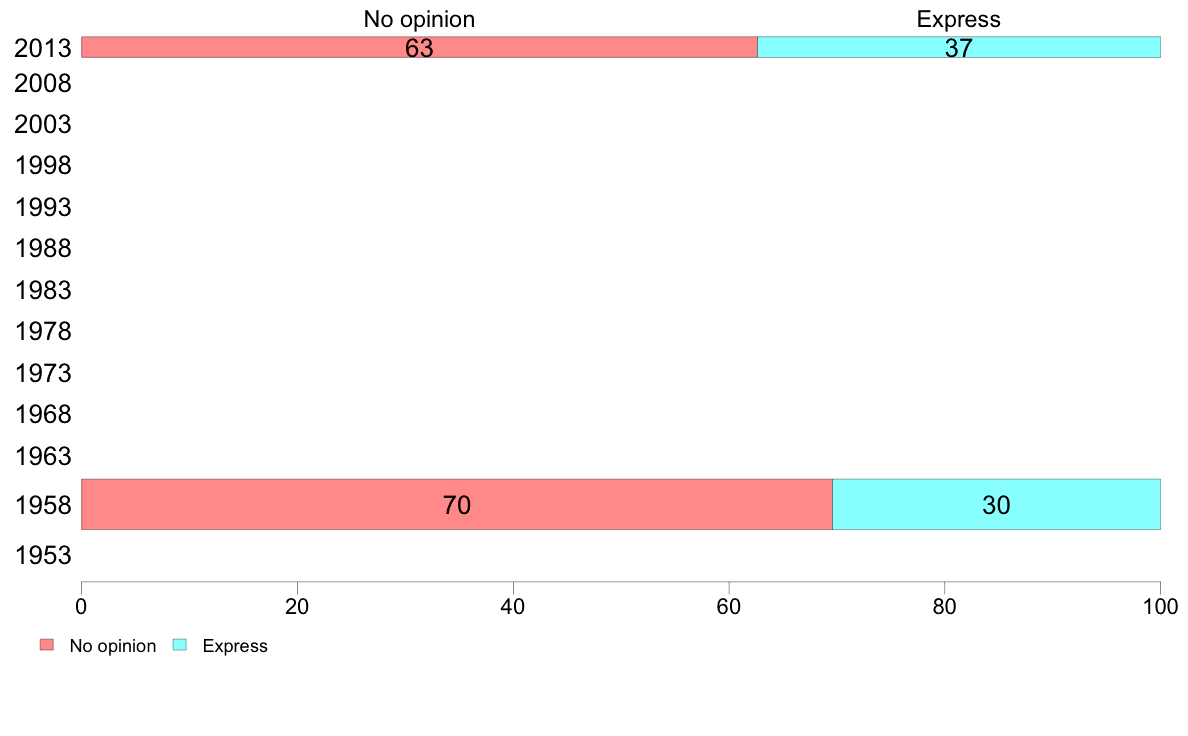Click the 1958 No opinion bar showing 70
The image size is (1188, 736).
point(457,504)
